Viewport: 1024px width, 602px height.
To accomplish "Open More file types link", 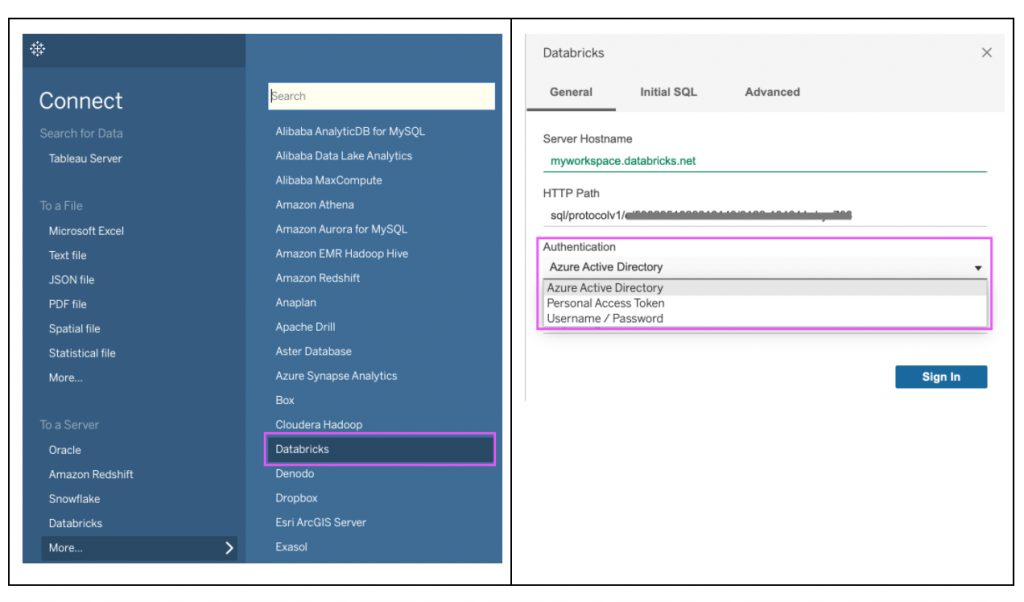I will (x=66, y=378).
